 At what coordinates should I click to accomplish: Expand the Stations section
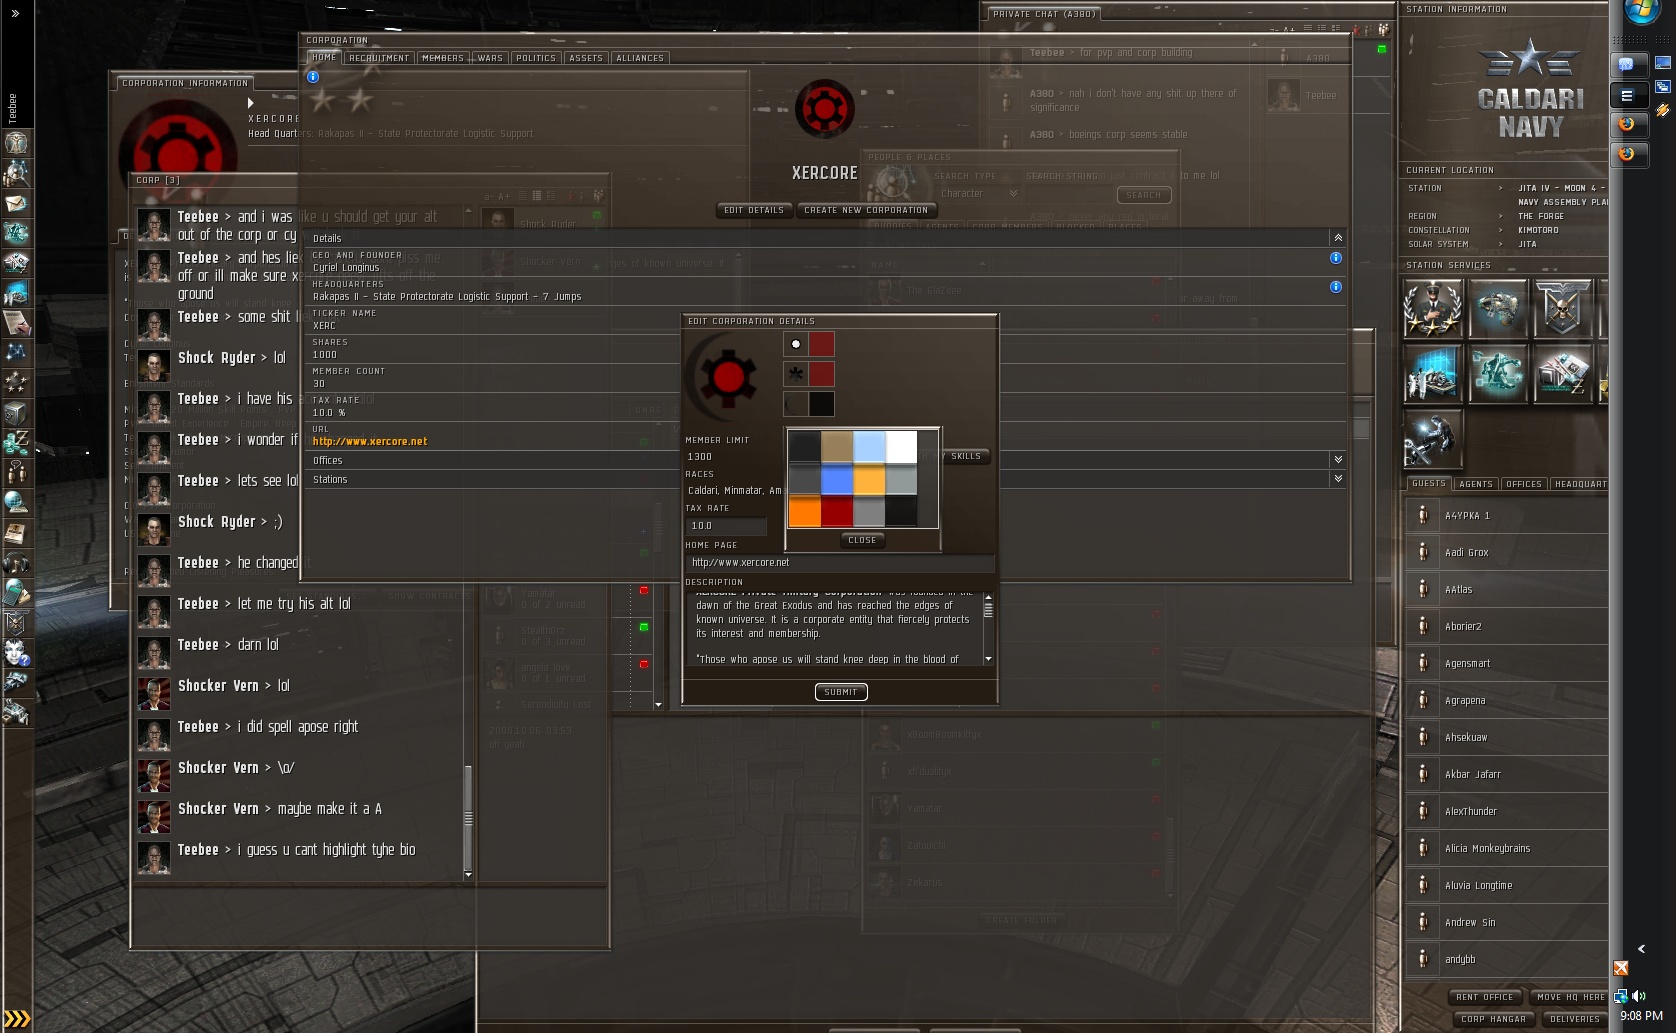tap(1338, 479)
